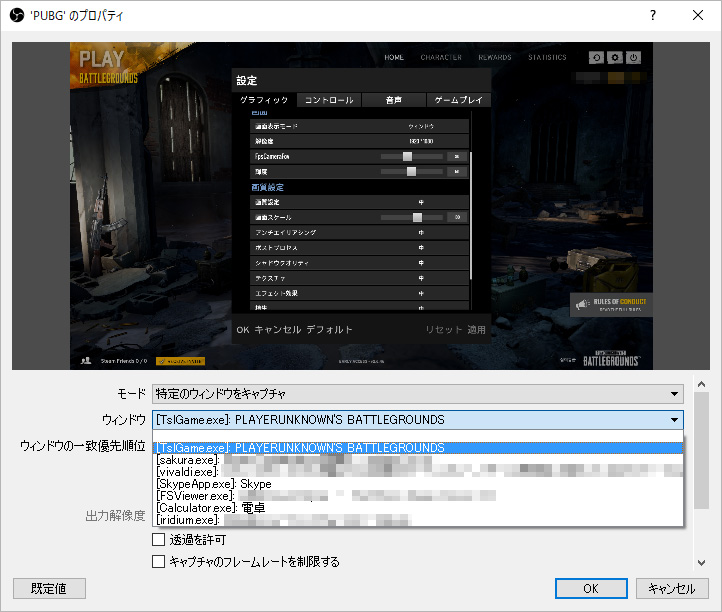The height and width of the screenshot is (612, 722).
Task: Click the エフェクト効果 setting row
Action: 360,293
